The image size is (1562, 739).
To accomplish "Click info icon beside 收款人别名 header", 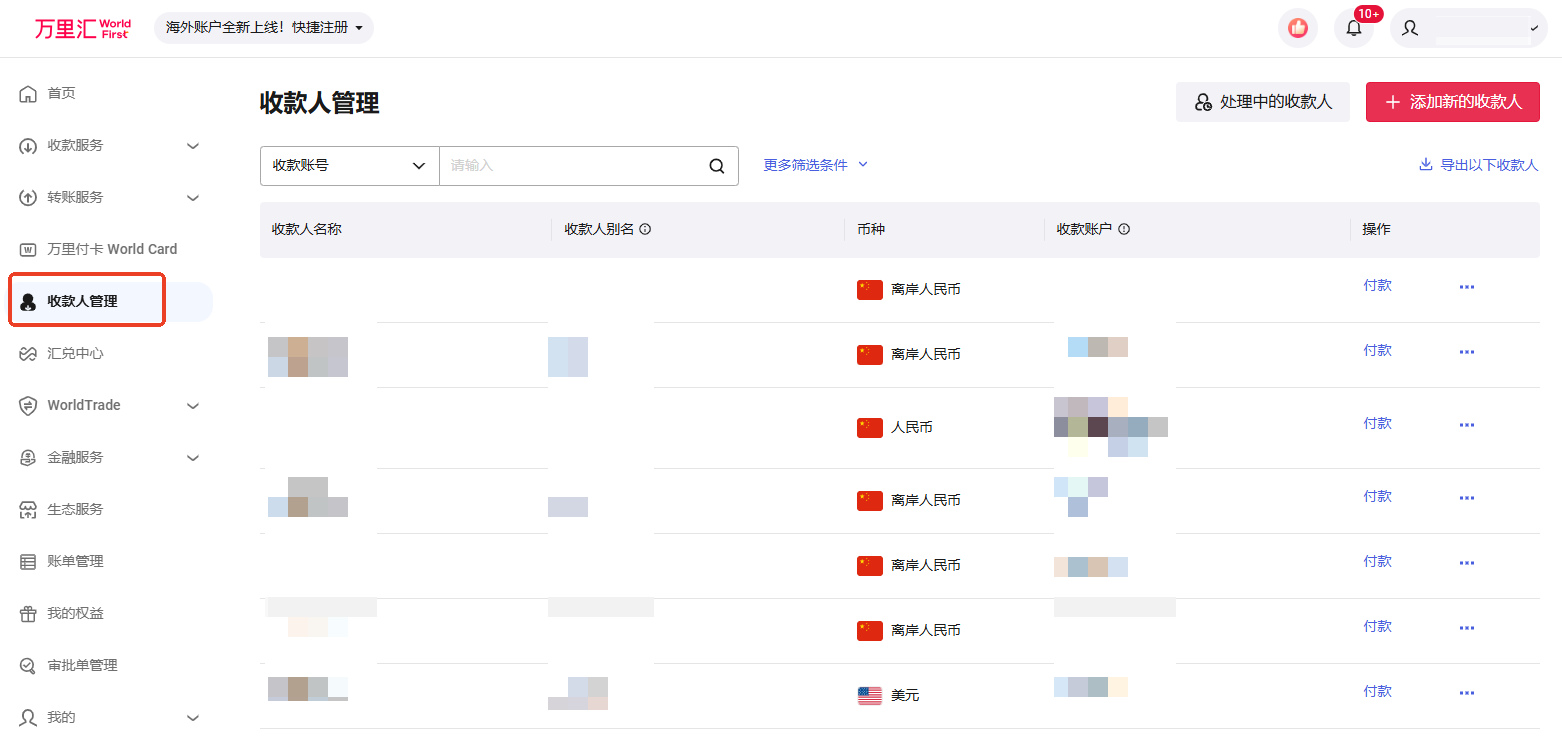I will tap(645, 229).
